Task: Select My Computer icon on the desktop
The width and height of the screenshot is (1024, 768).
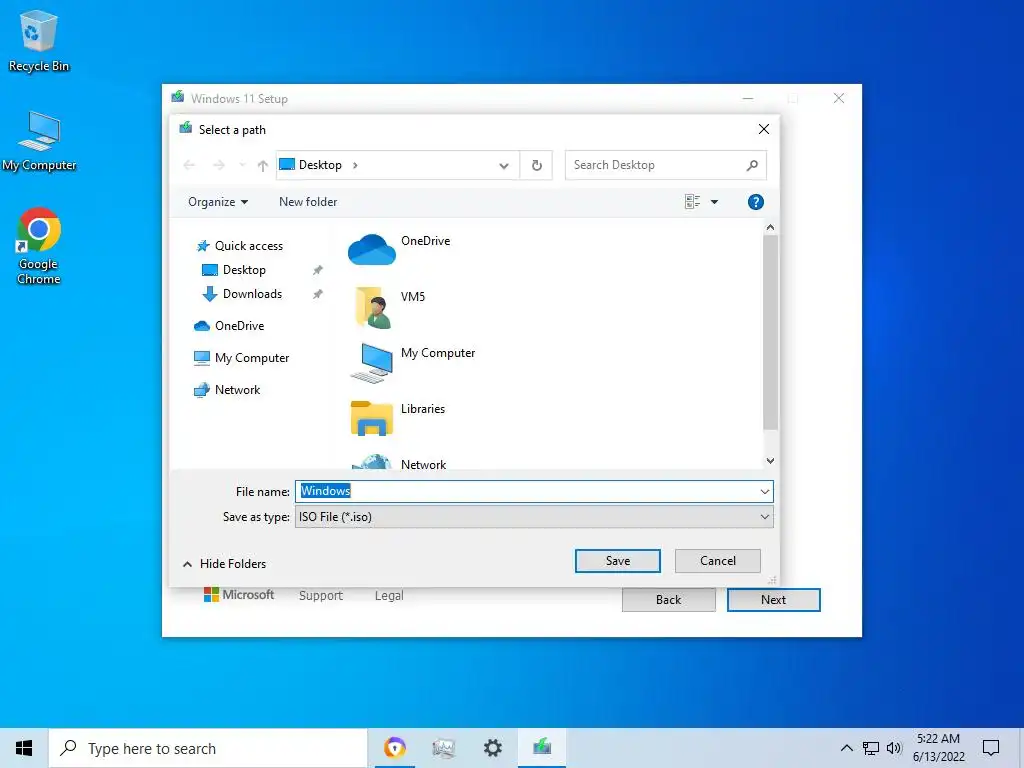Action: (x=39, y=140)
